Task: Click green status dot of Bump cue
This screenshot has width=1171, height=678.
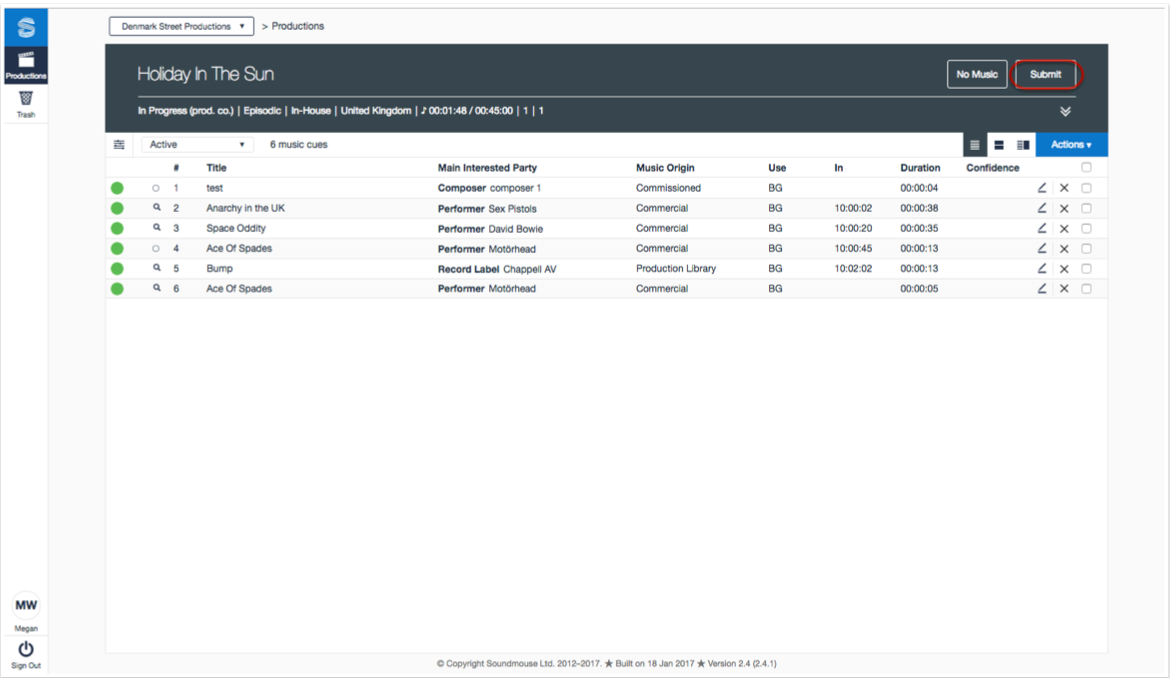Action: click(x=117, y=269)
